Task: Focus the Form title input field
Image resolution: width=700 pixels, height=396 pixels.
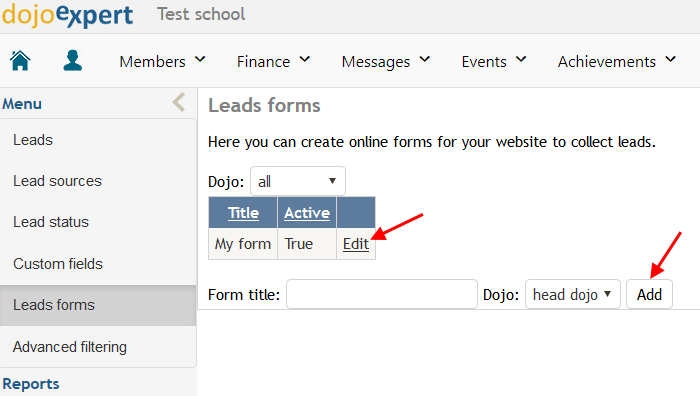Action: tap(382, 294)
